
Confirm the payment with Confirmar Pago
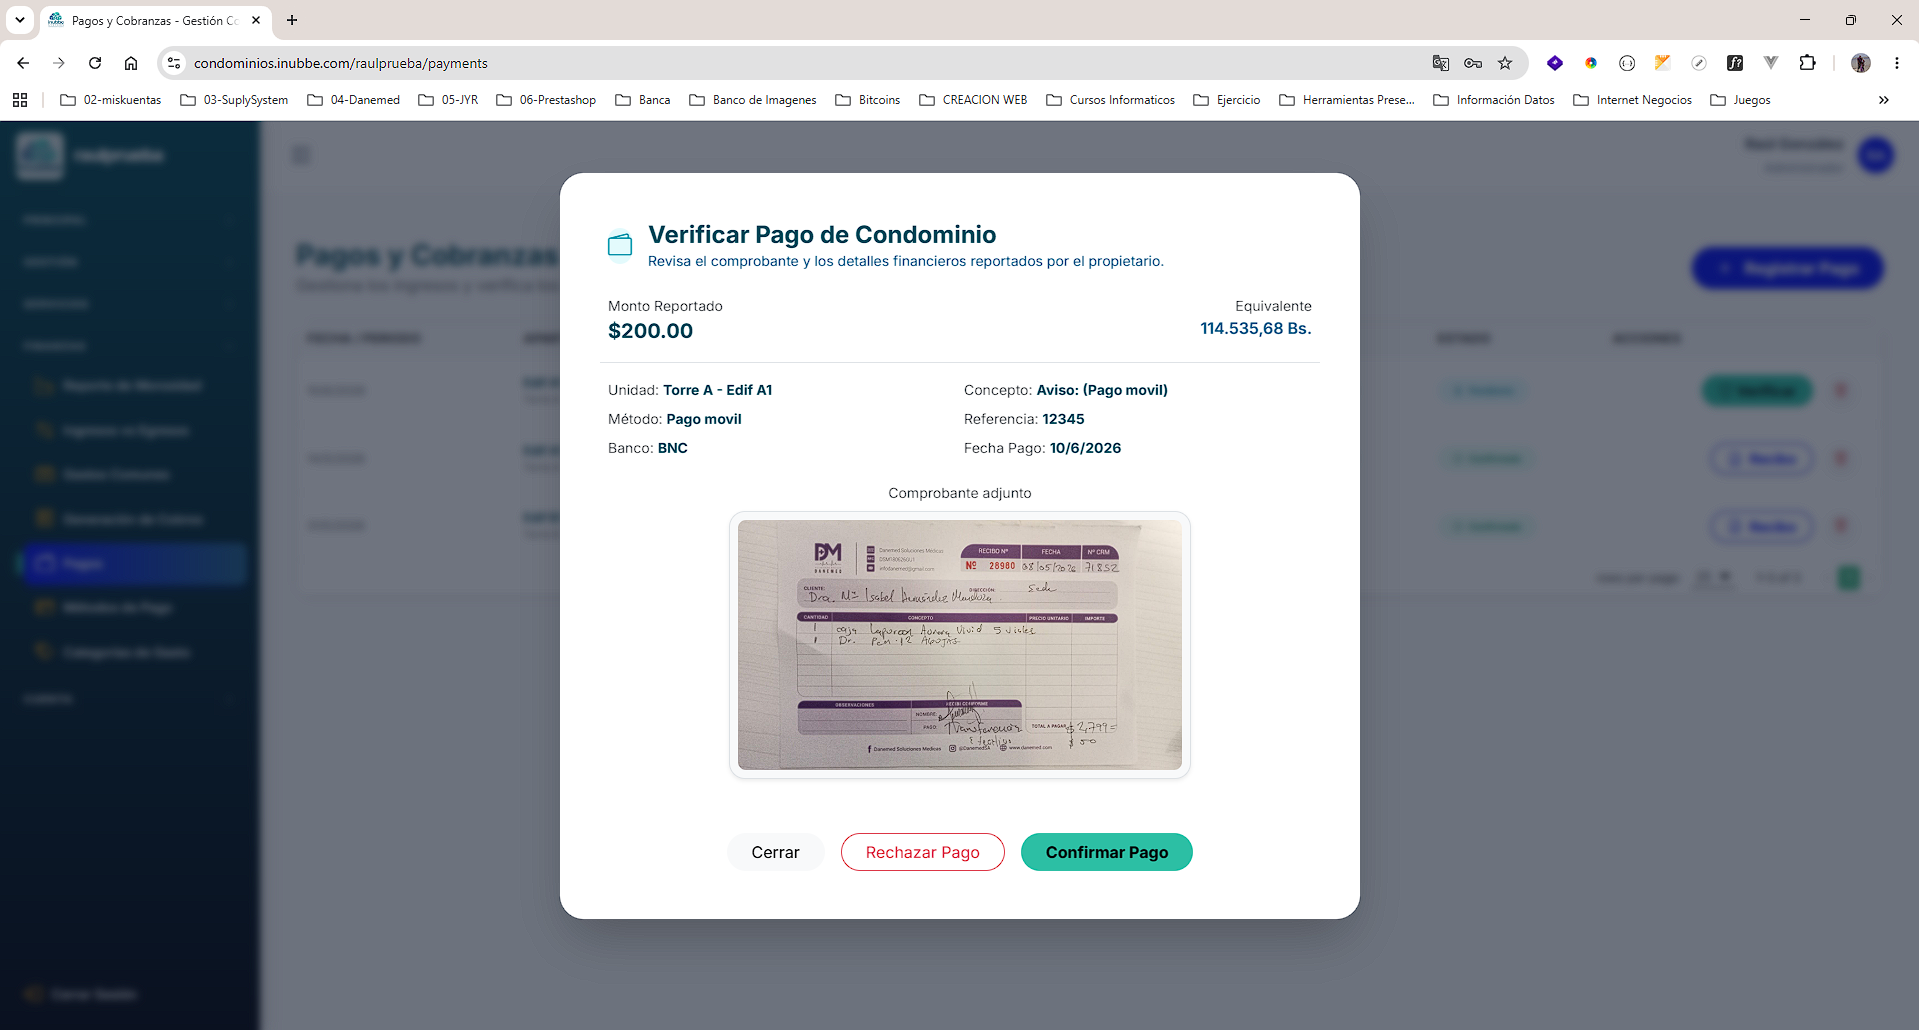(x=1106, y=852)
